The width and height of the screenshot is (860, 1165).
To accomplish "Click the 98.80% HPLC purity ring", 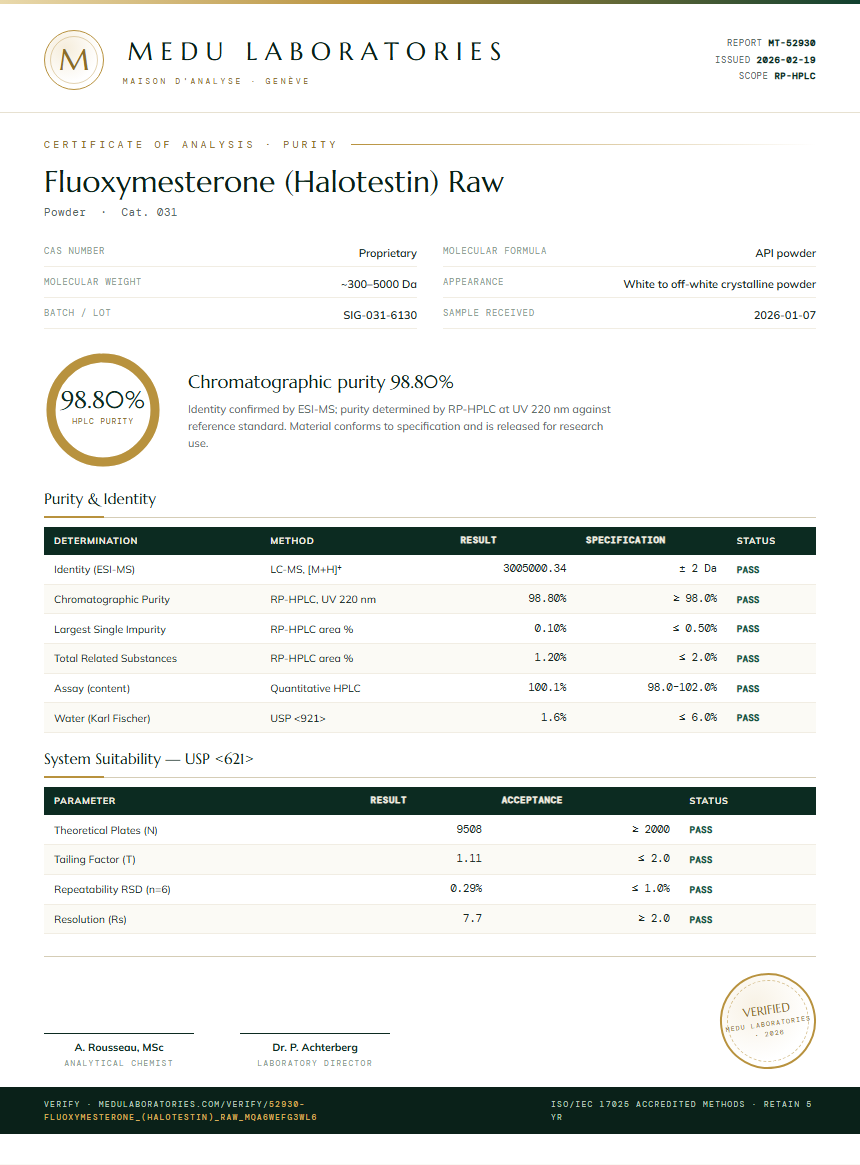I will (x=103, y=409).
